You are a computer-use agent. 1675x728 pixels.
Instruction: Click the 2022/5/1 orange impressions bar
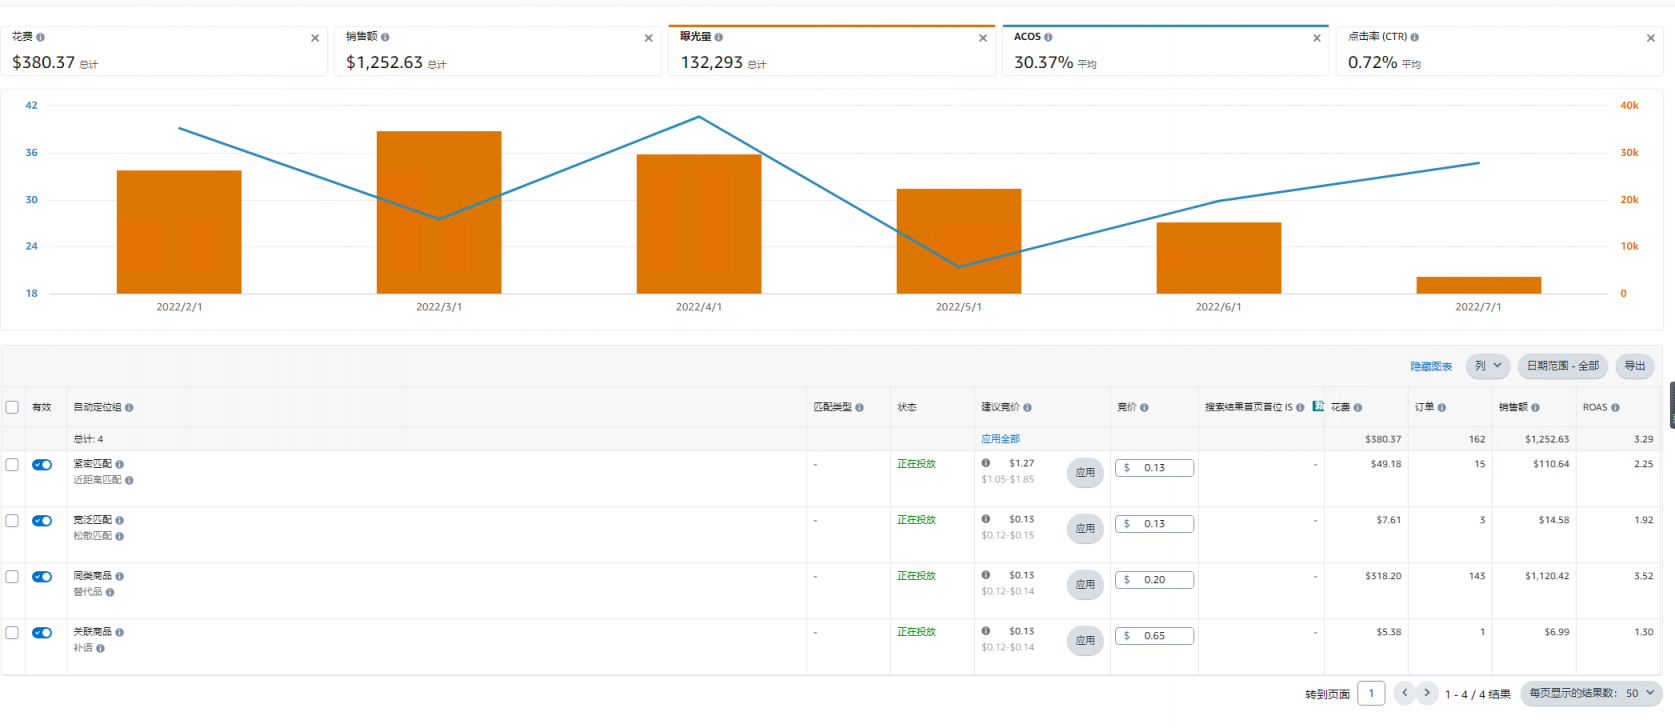[959, 241]
